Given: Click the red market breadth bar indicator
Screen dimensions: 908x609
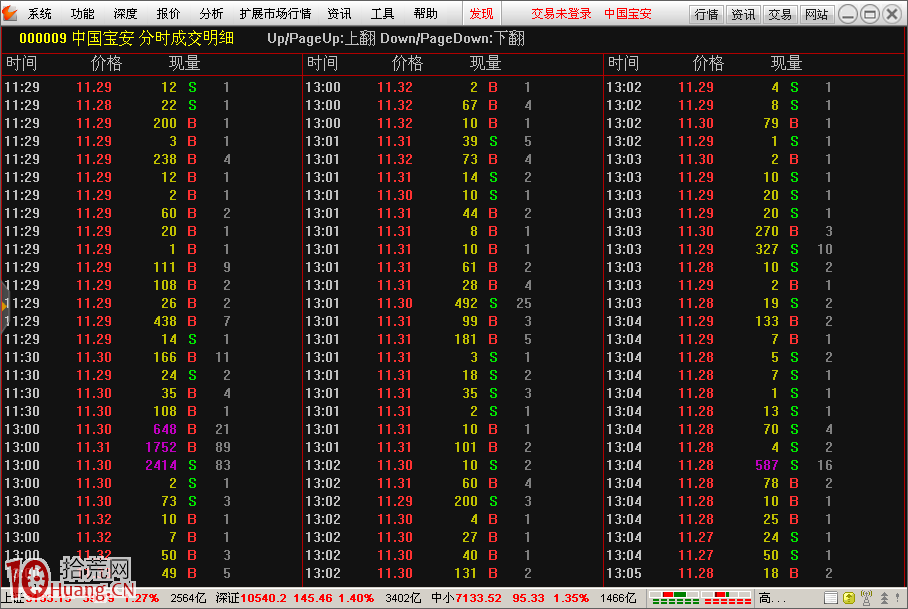Looking at the screenshot, I should click(x=726, y=598).
